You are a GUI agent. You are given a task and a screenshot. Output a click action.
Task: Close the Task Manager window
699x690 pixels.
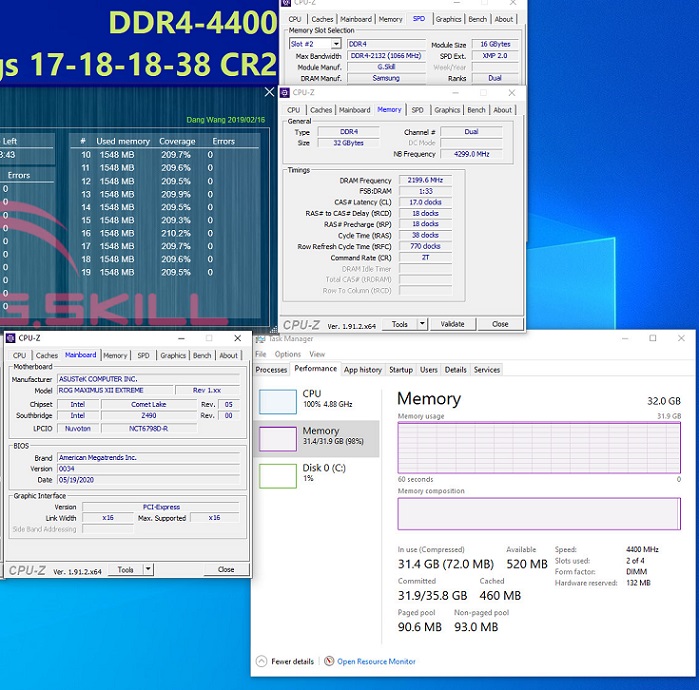681,338
